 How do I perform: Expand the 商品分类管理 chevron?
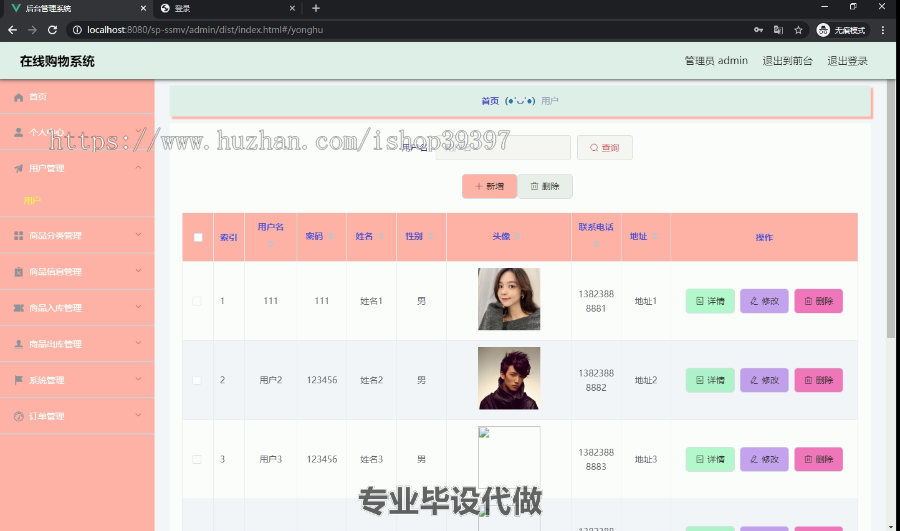pyautogui.click(x=138, y=234)
